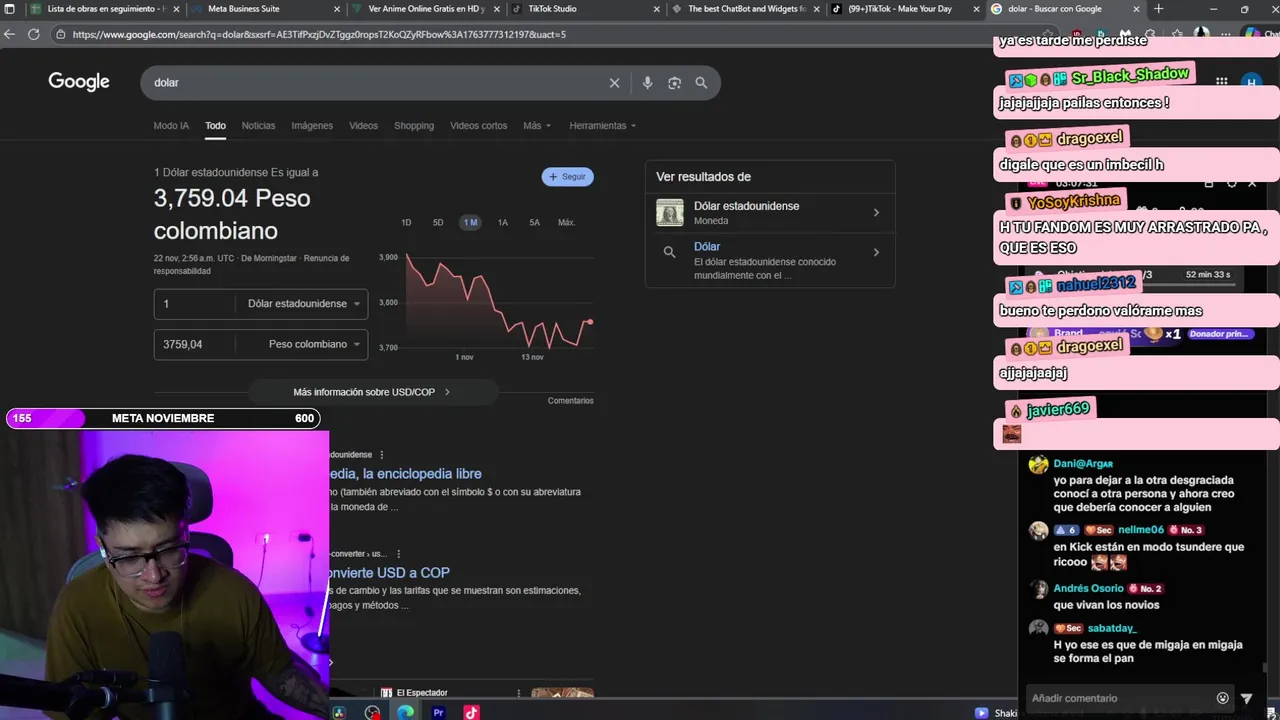Switch to the Videos tab
The image size is (1280, 720).
(363, 126)
